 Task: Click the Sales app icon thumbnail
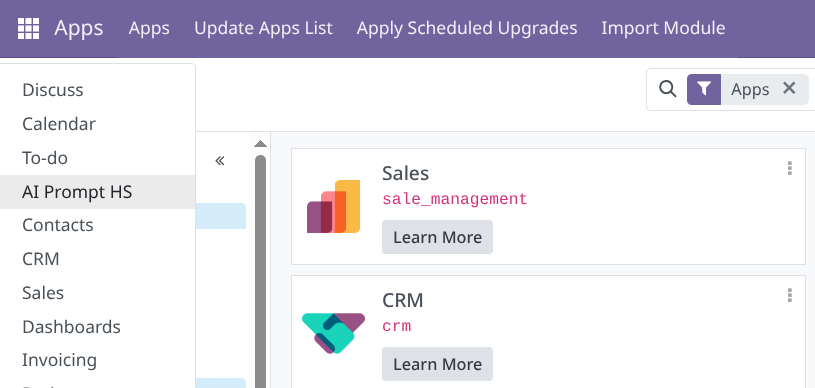[334, 206]
